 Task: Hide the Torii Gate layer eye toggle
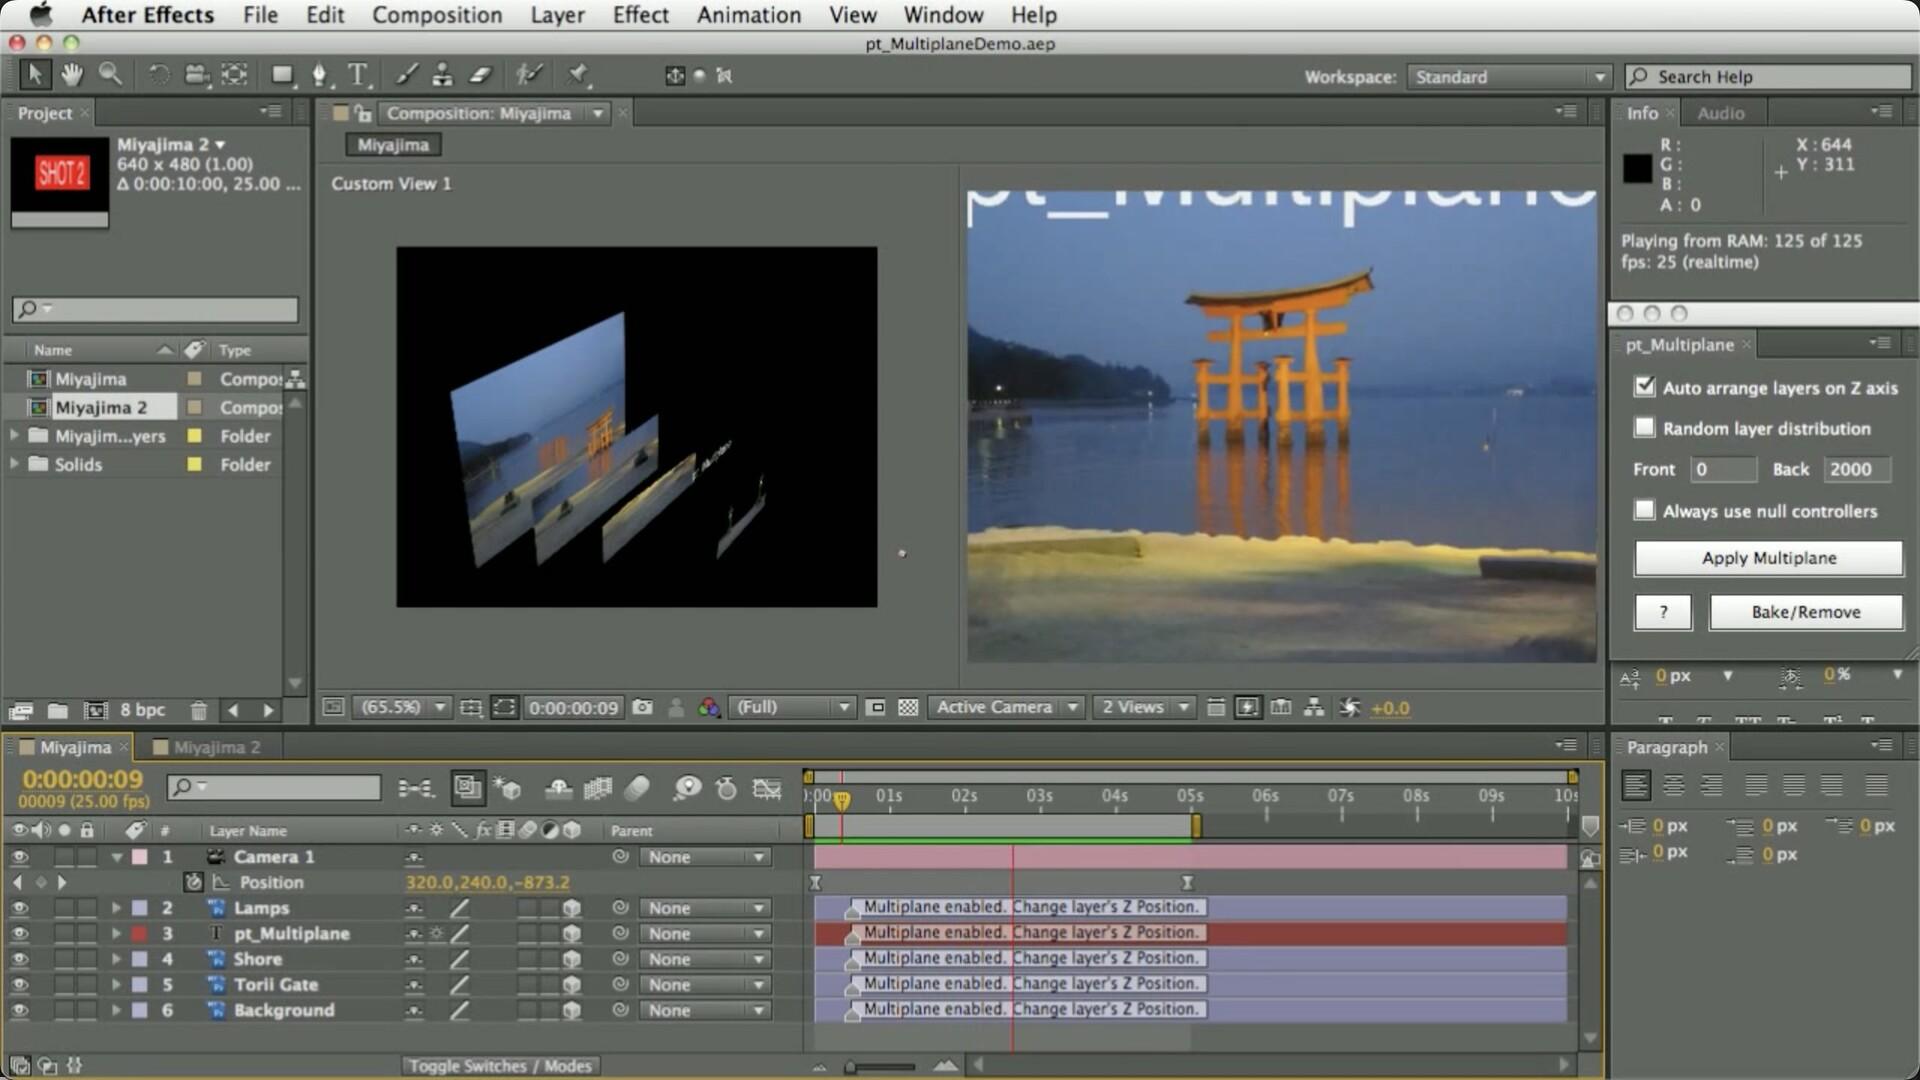point(19,984)
